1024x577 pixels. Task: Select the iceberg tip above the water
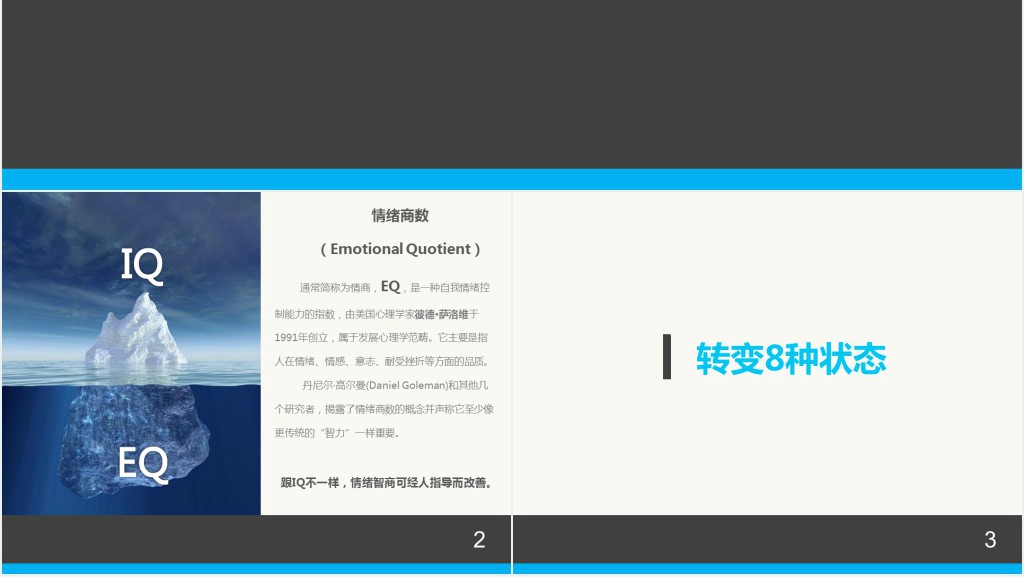click(137, 330)
